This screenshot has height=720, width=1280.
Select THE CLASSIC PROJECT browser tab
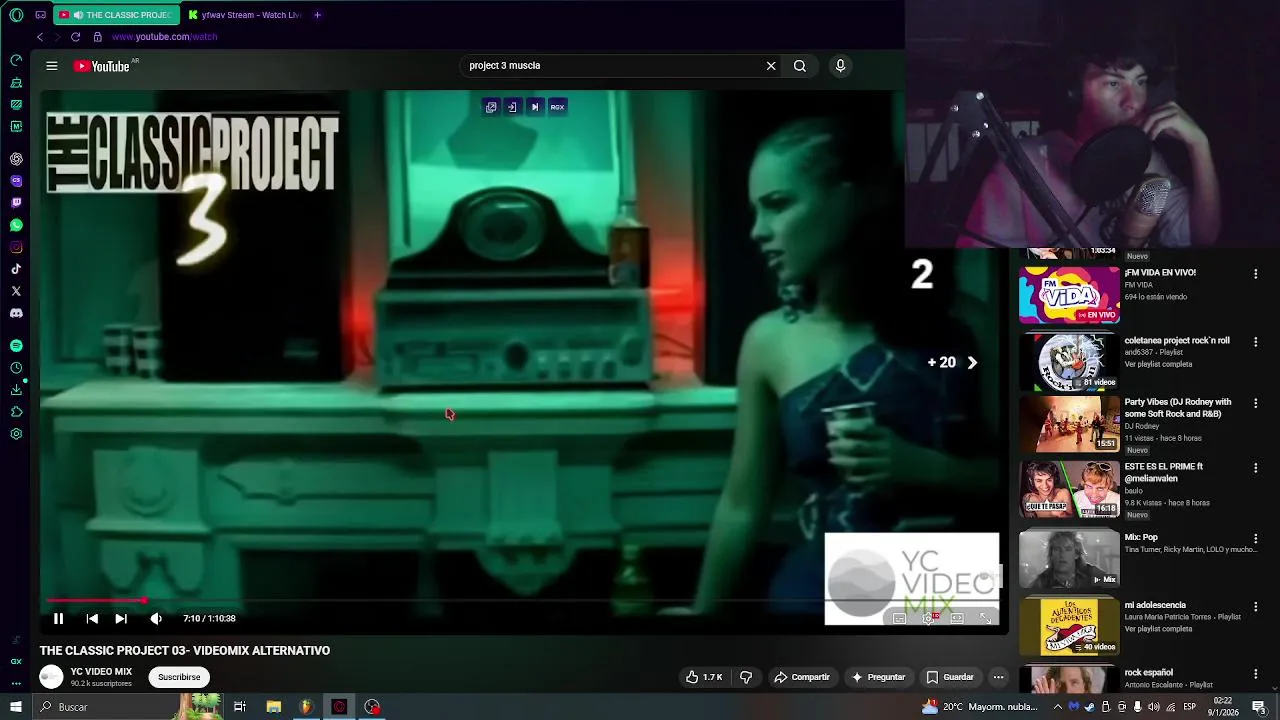pyautogui.click(x=114, y=15)
